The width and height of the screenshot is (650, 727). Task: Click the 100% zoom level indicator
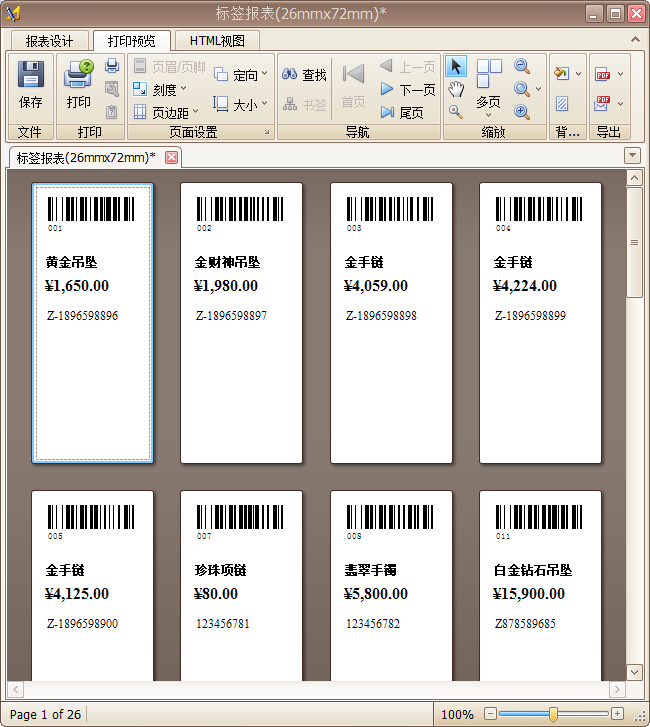457,714
